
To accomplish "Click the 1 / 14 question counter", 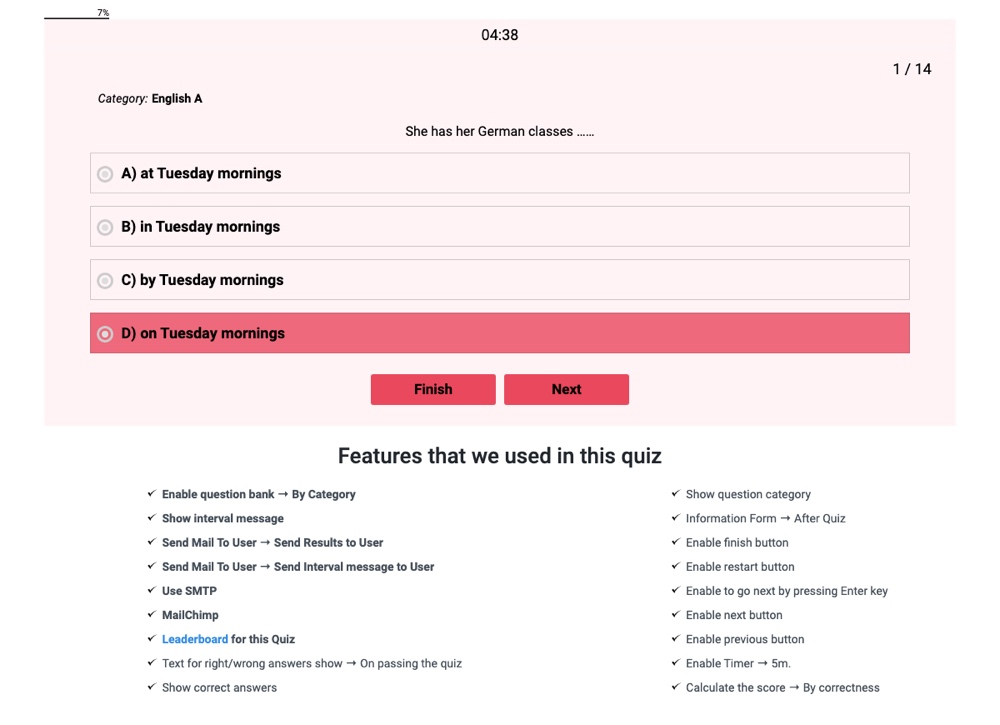I will click(911, 69).
